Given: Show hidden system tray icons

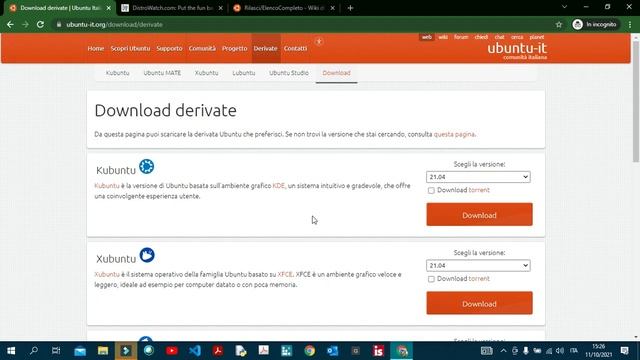Looking at the screenshot, I should (503, 351).
